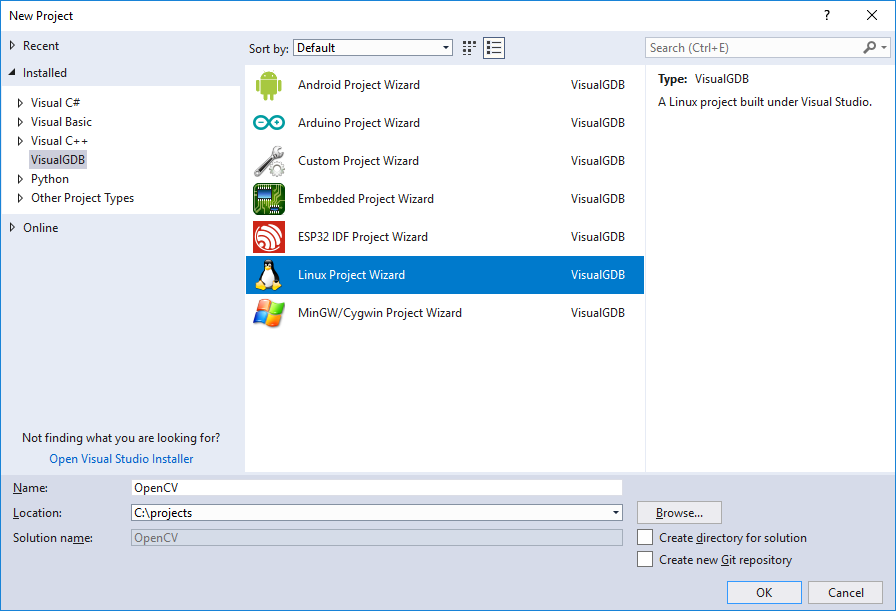The image size is (896, 611).
Task: Click the Visual C++ tree label
Action: click(59, 141)
